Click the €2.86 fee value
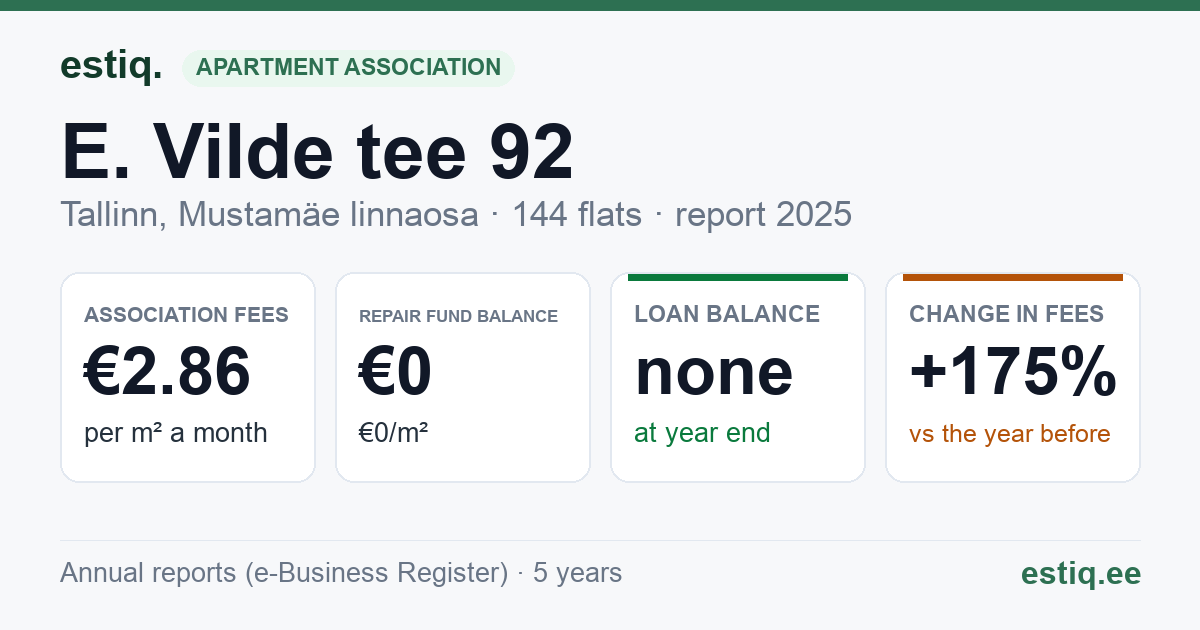1200x630 pixels. click(x=167, y=372)
